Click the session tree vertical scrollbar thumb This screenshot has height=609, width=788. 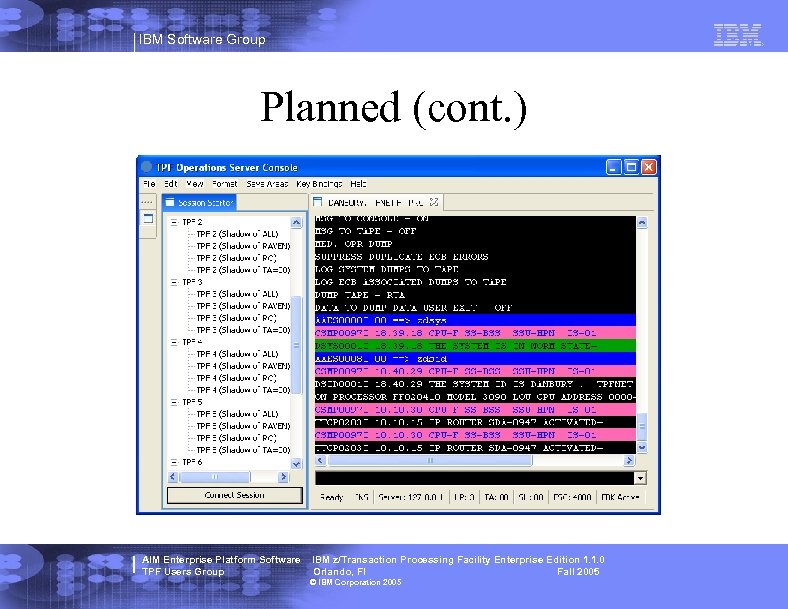tap(296, 345)
